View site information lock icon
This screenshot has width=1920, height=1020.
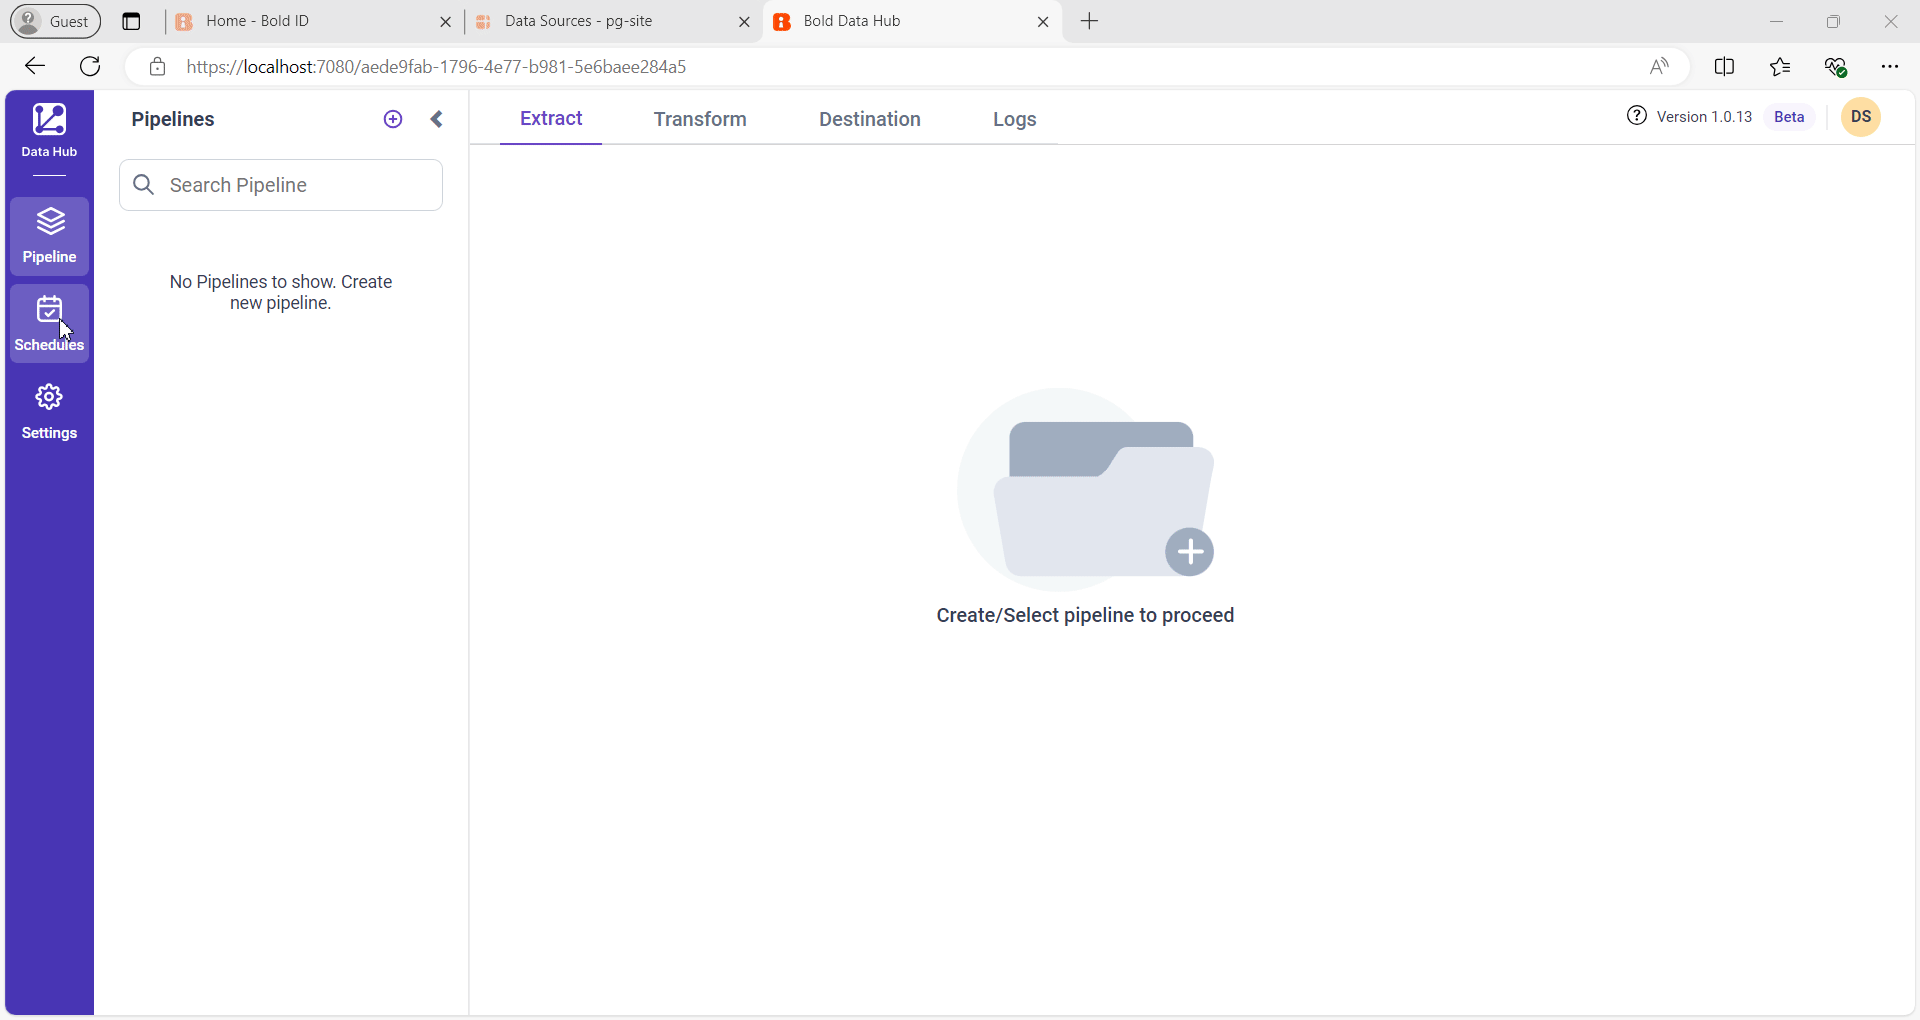(157, 67)
